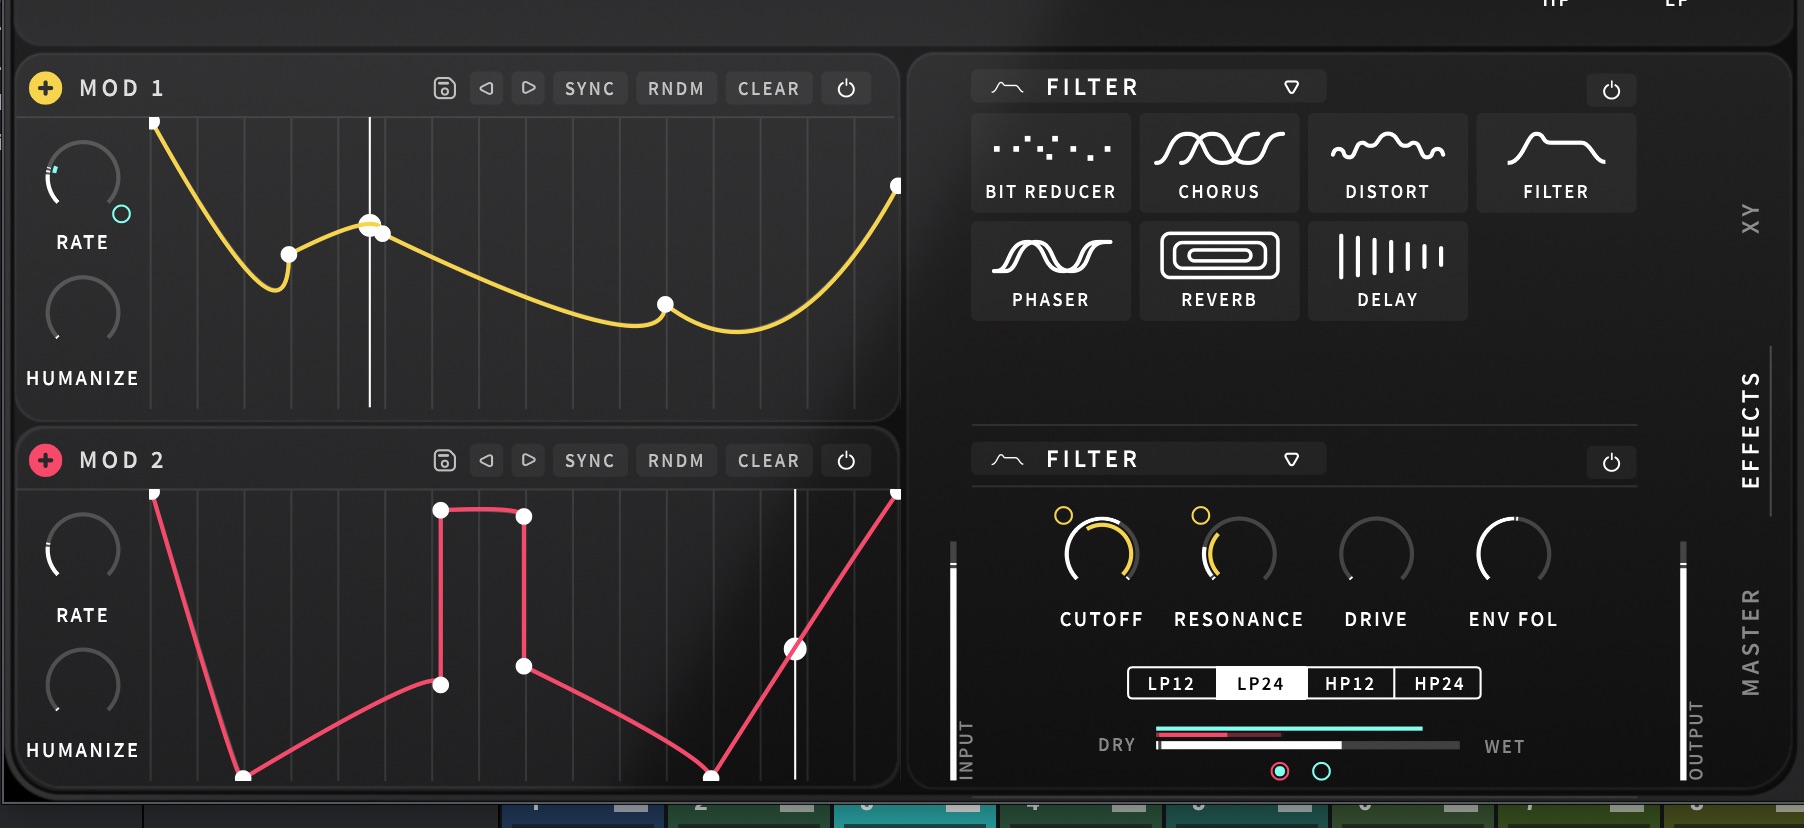Screen dimensions: 1804x828
Task: Open the MASTER tab
Action: tap(1750, 642)
